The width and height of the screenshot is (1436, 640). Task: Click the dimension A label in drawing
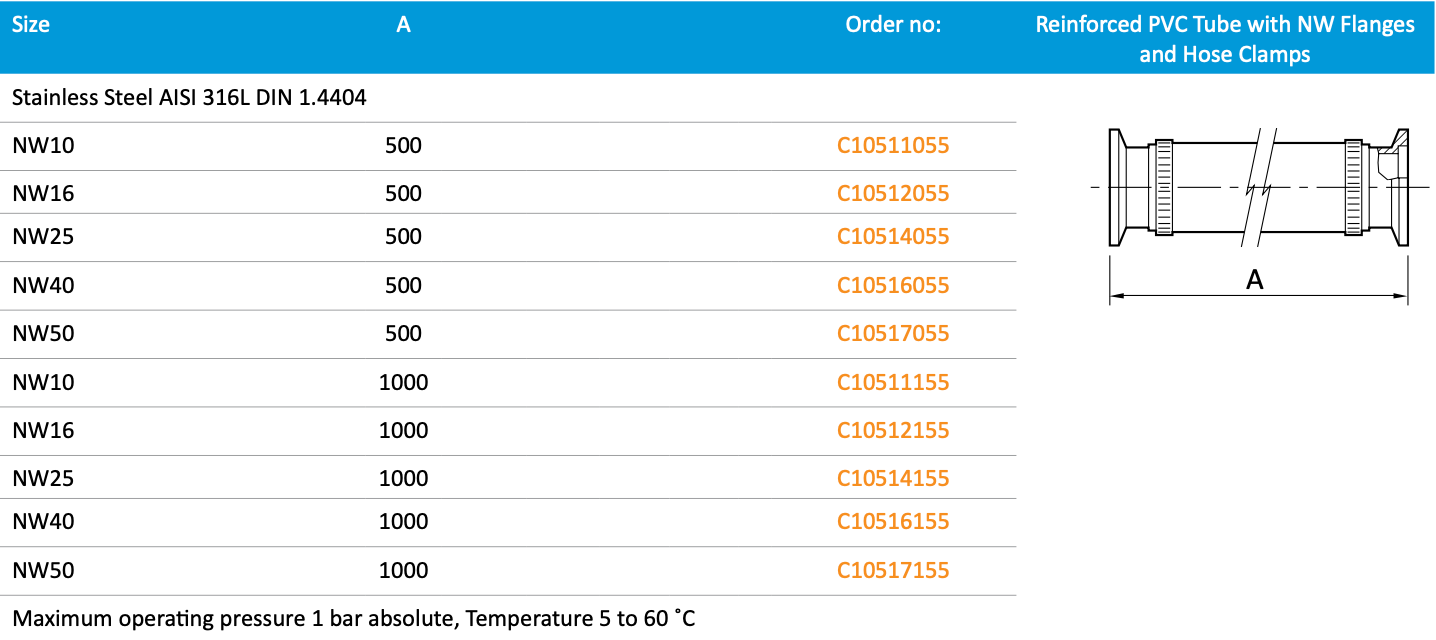(1255, 281)
